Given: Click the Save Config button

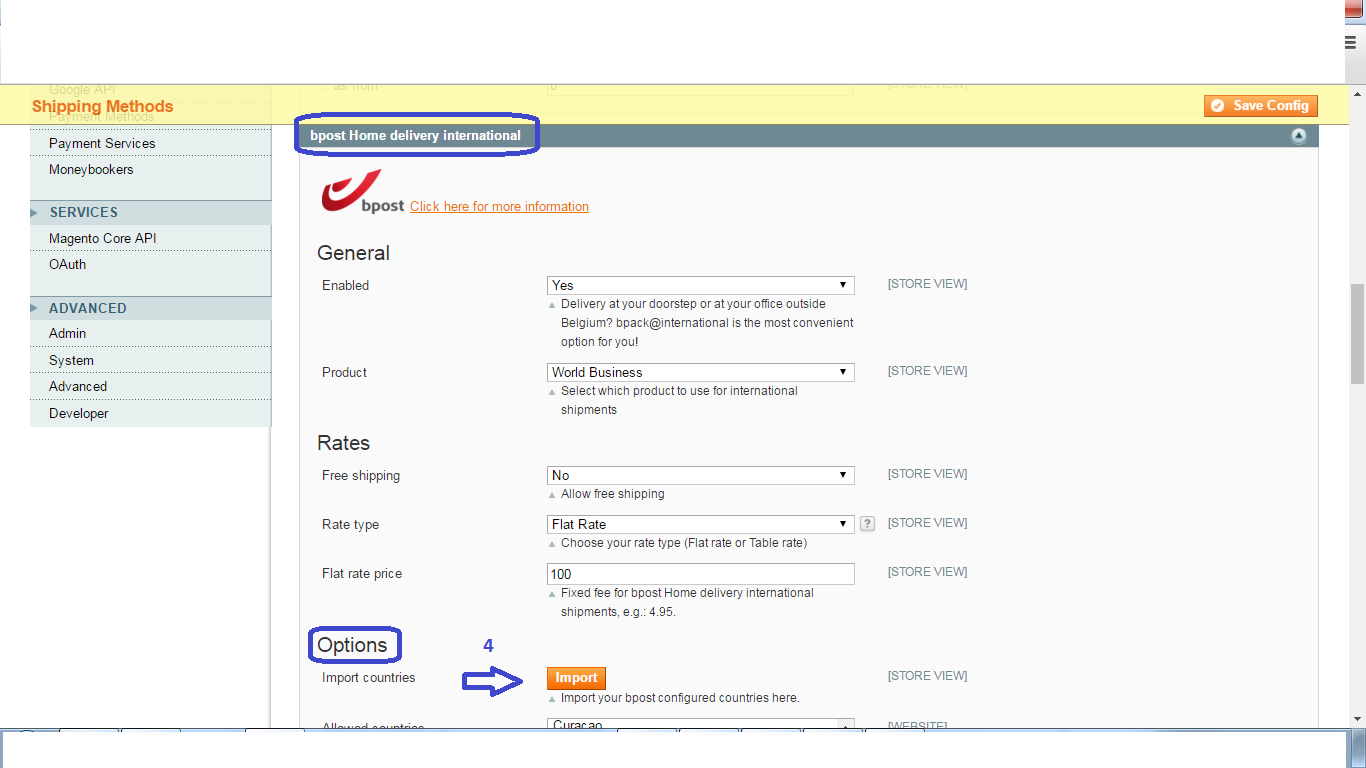Looking at the screenshot, I should [1261, 106].
